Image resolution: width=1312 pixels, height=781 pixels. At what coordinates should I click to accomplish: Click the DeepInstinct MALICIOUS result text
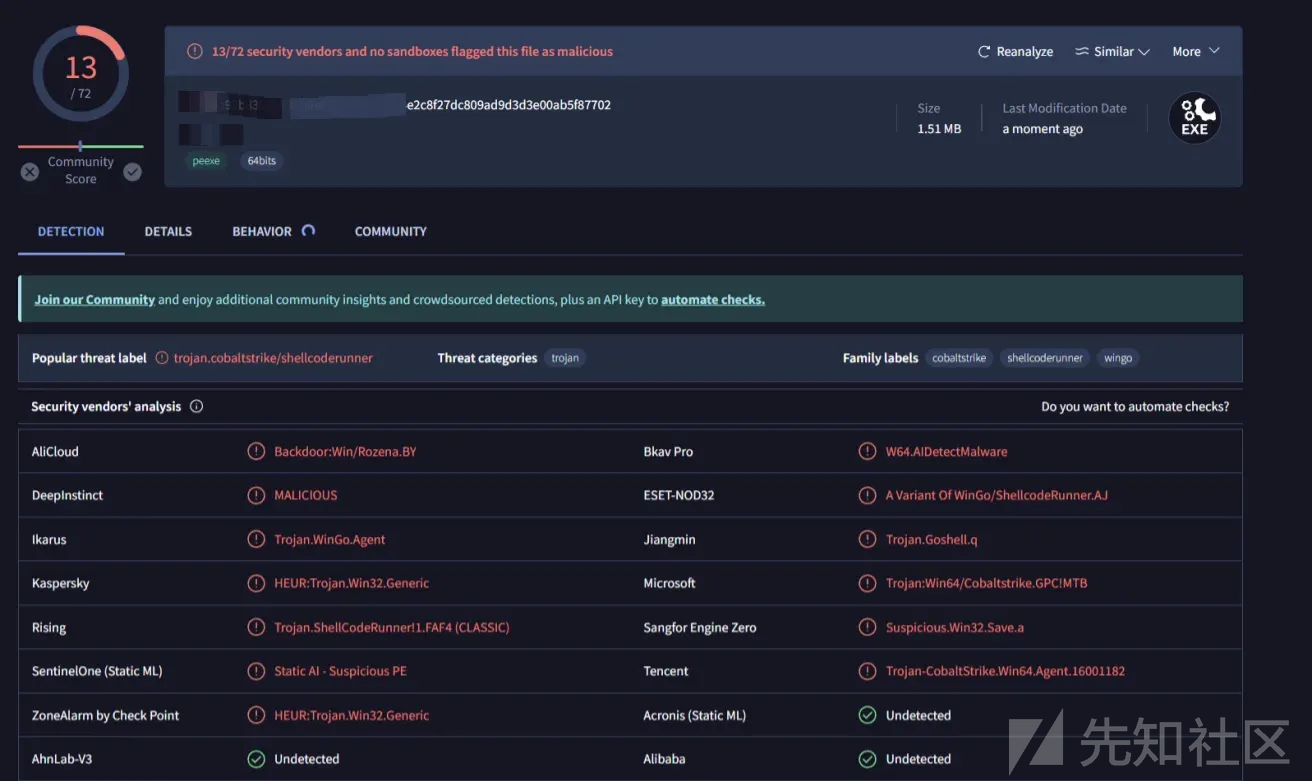point(306,496)
